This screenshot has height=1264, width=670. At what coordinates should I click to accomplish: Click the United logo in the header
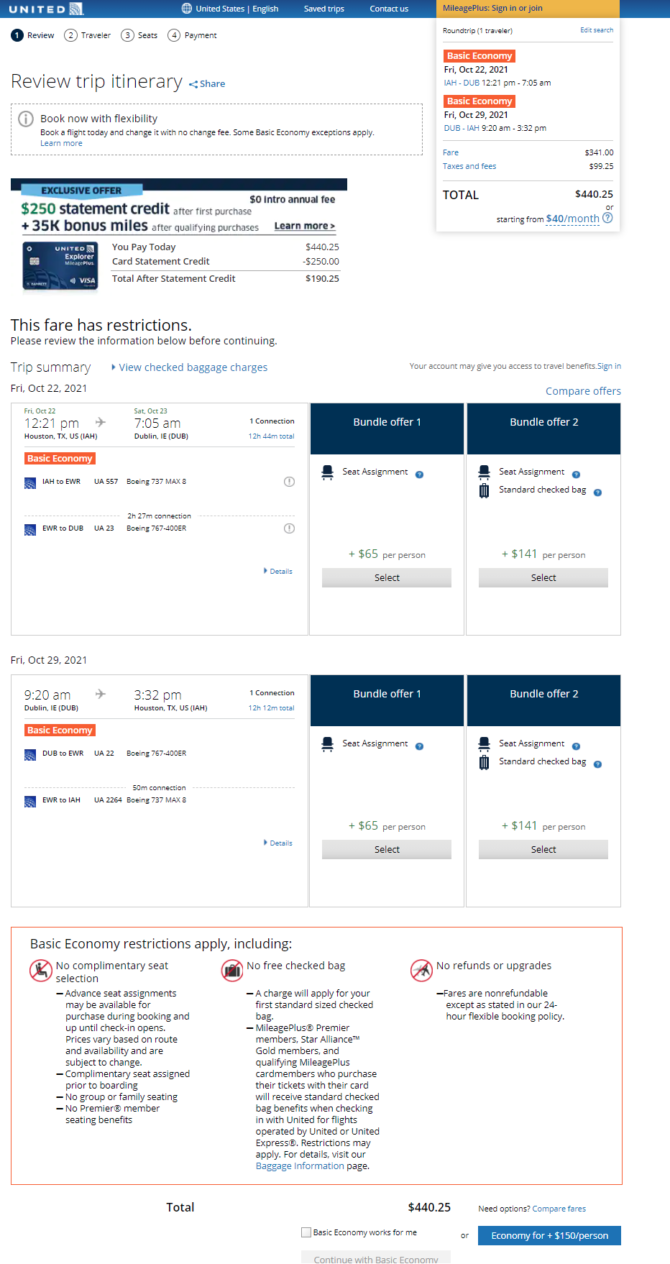[44, 9]
